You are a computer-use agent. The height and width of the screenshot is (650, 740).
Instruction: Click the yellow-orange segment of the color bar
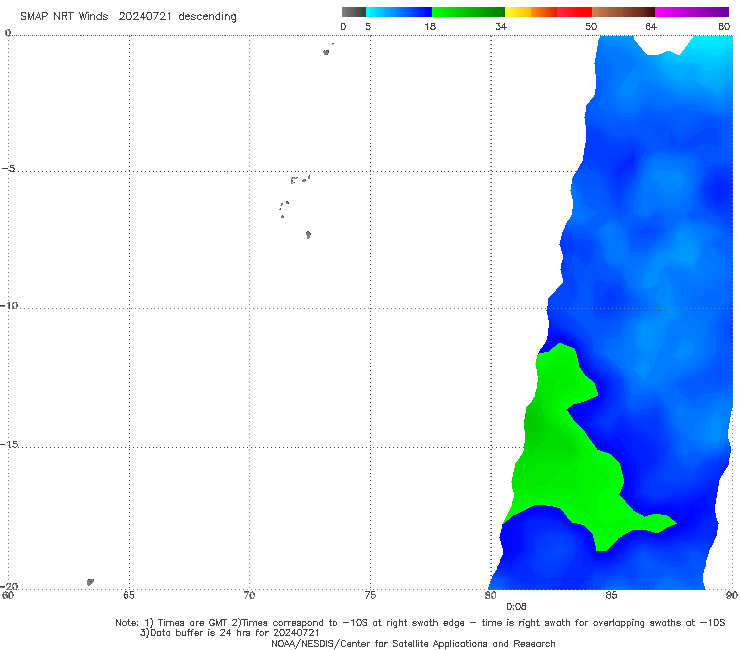[531, 12]
